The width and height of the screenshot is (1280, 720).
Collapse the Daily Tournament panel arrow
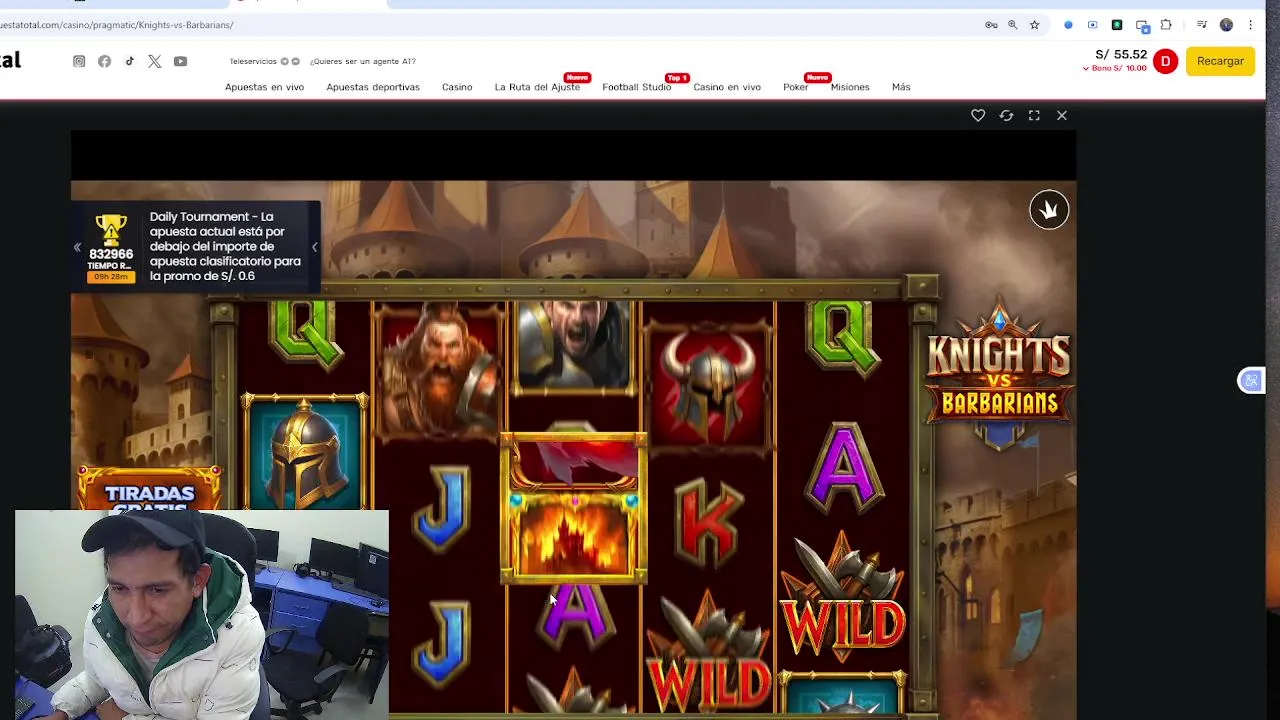coord(314,247)
